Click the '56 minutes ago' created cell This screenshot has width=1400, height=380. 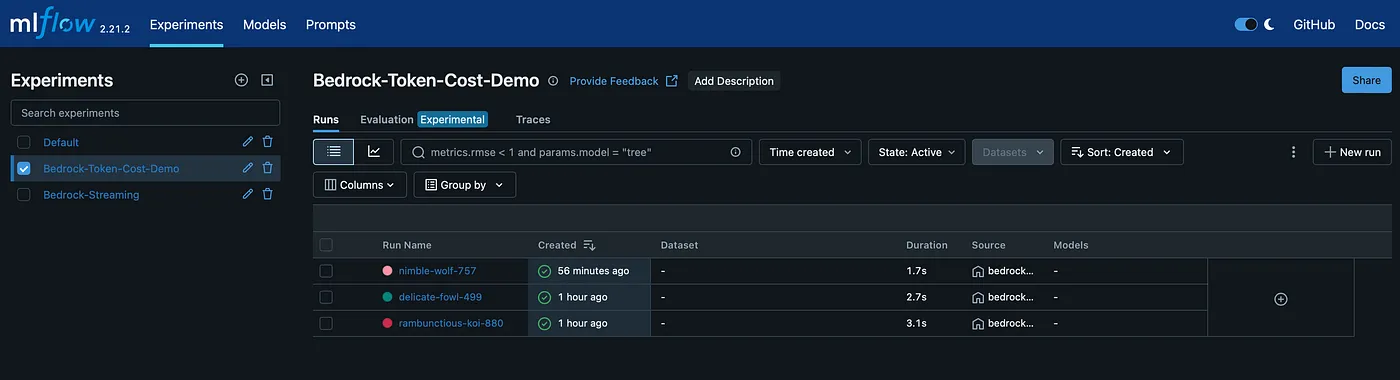(x=589, y=271)
